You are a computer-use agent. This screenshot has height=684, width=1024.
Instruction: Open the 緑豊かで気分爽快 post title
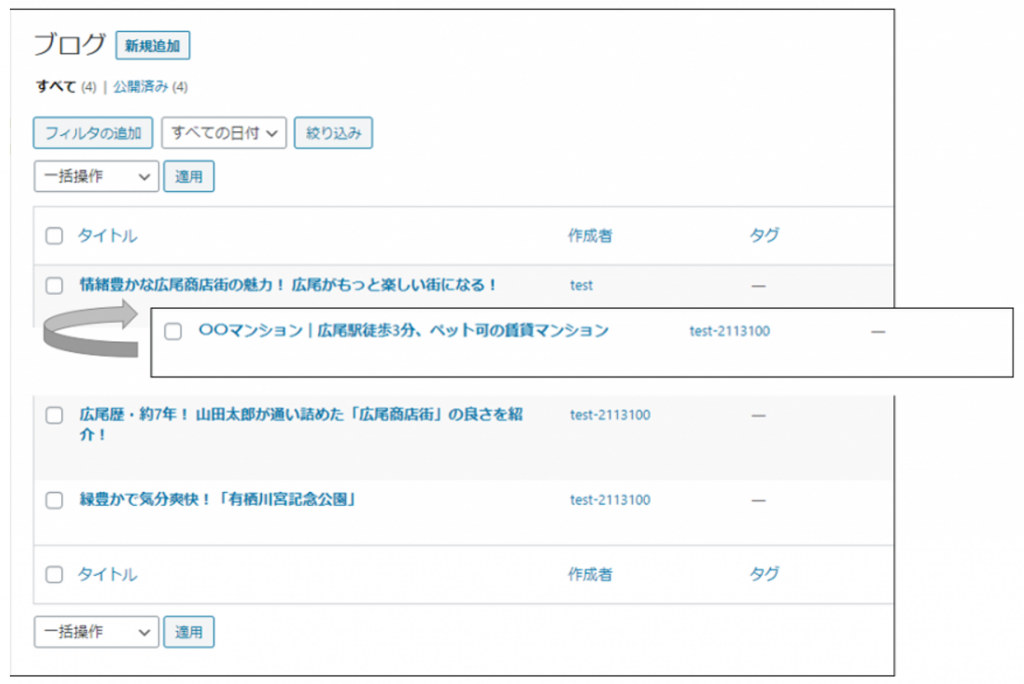pos(218,500)
